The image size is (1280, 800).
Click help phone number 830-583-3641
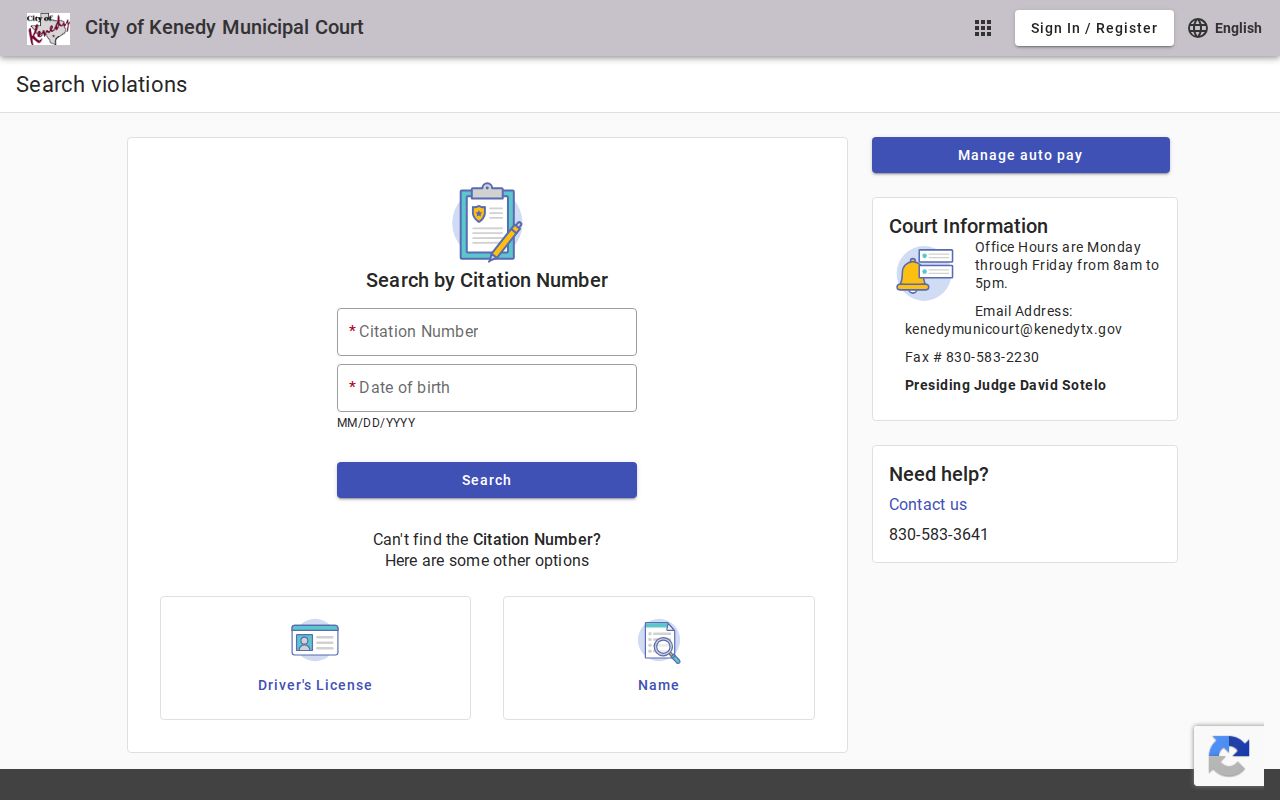(938, 534)
